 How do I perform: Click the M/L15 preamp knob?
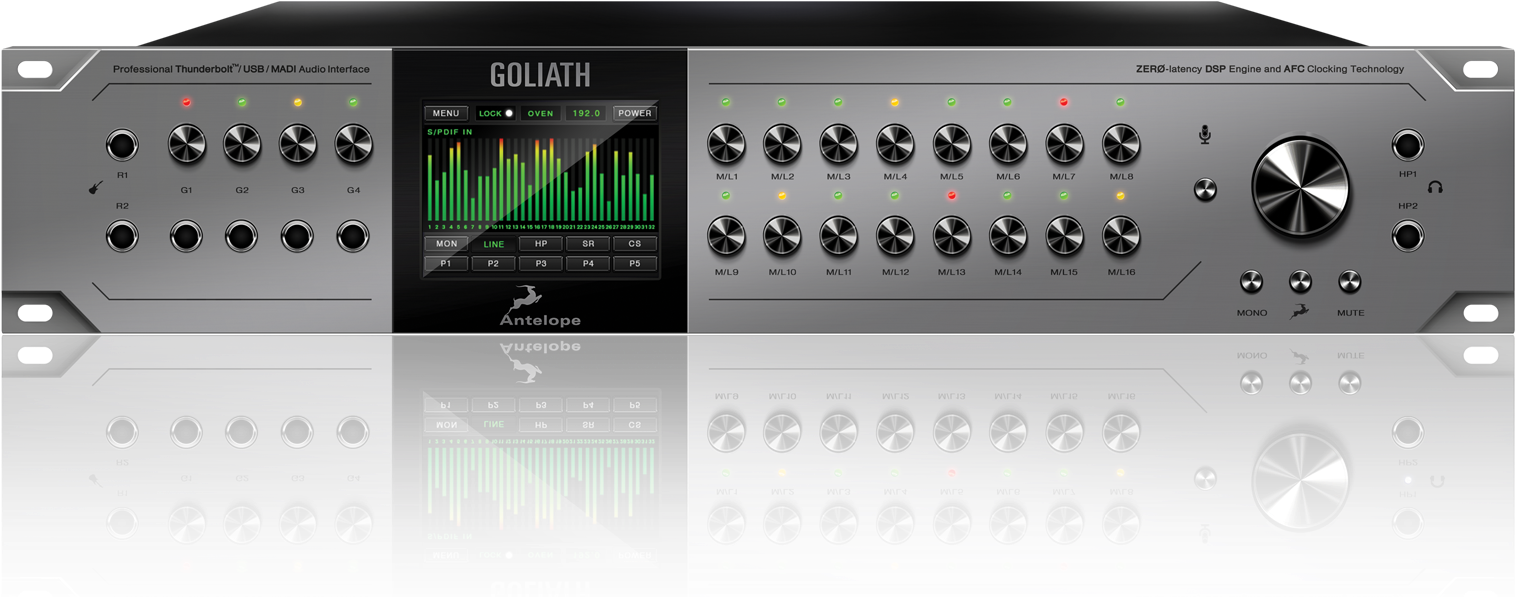click(x=1064, y=237)
